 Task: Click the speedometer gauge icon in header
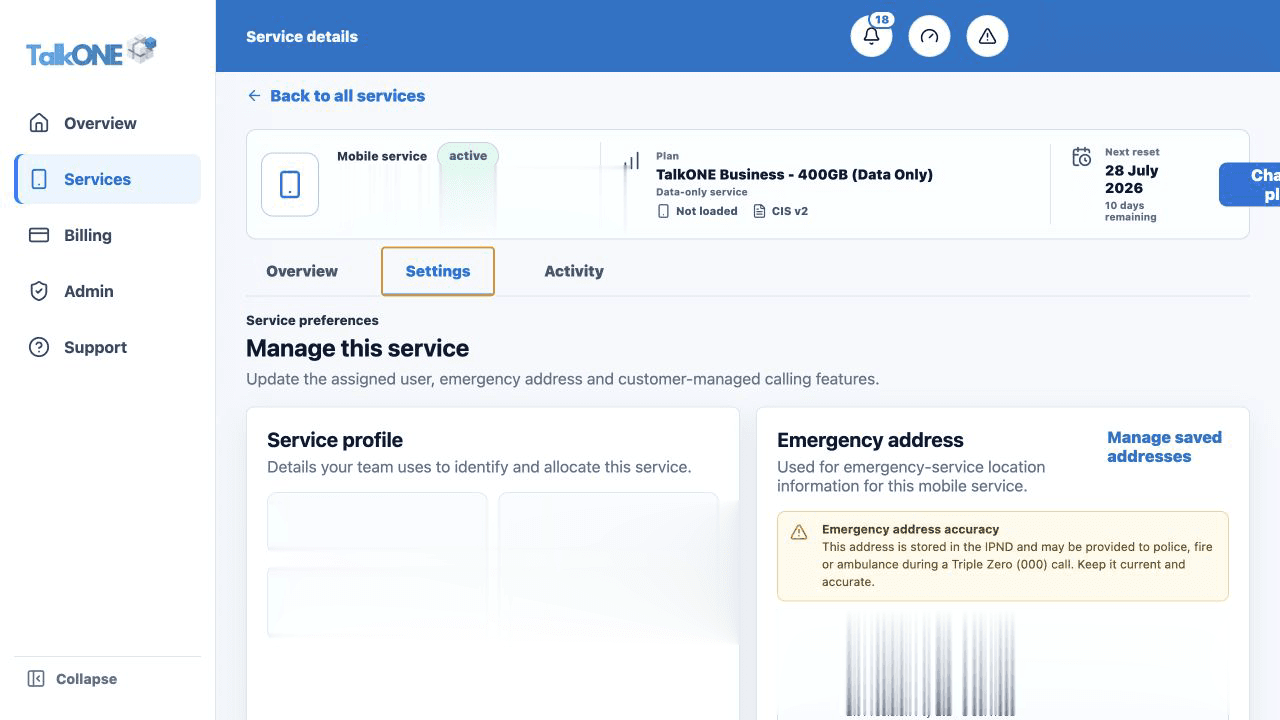(929, 36)
